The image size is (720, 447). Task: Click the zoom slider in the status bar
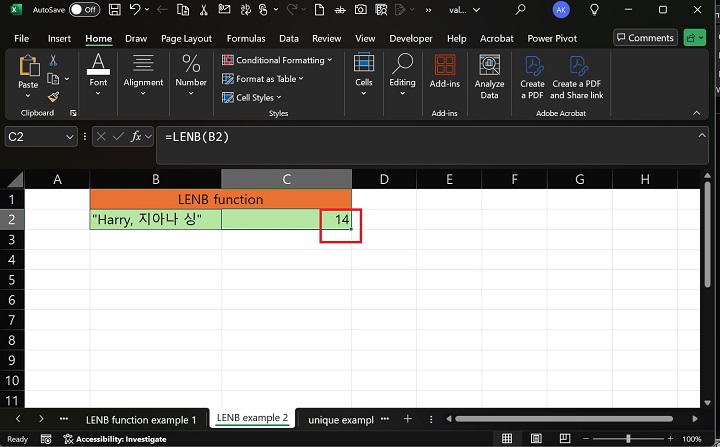(x=628, y=439)
